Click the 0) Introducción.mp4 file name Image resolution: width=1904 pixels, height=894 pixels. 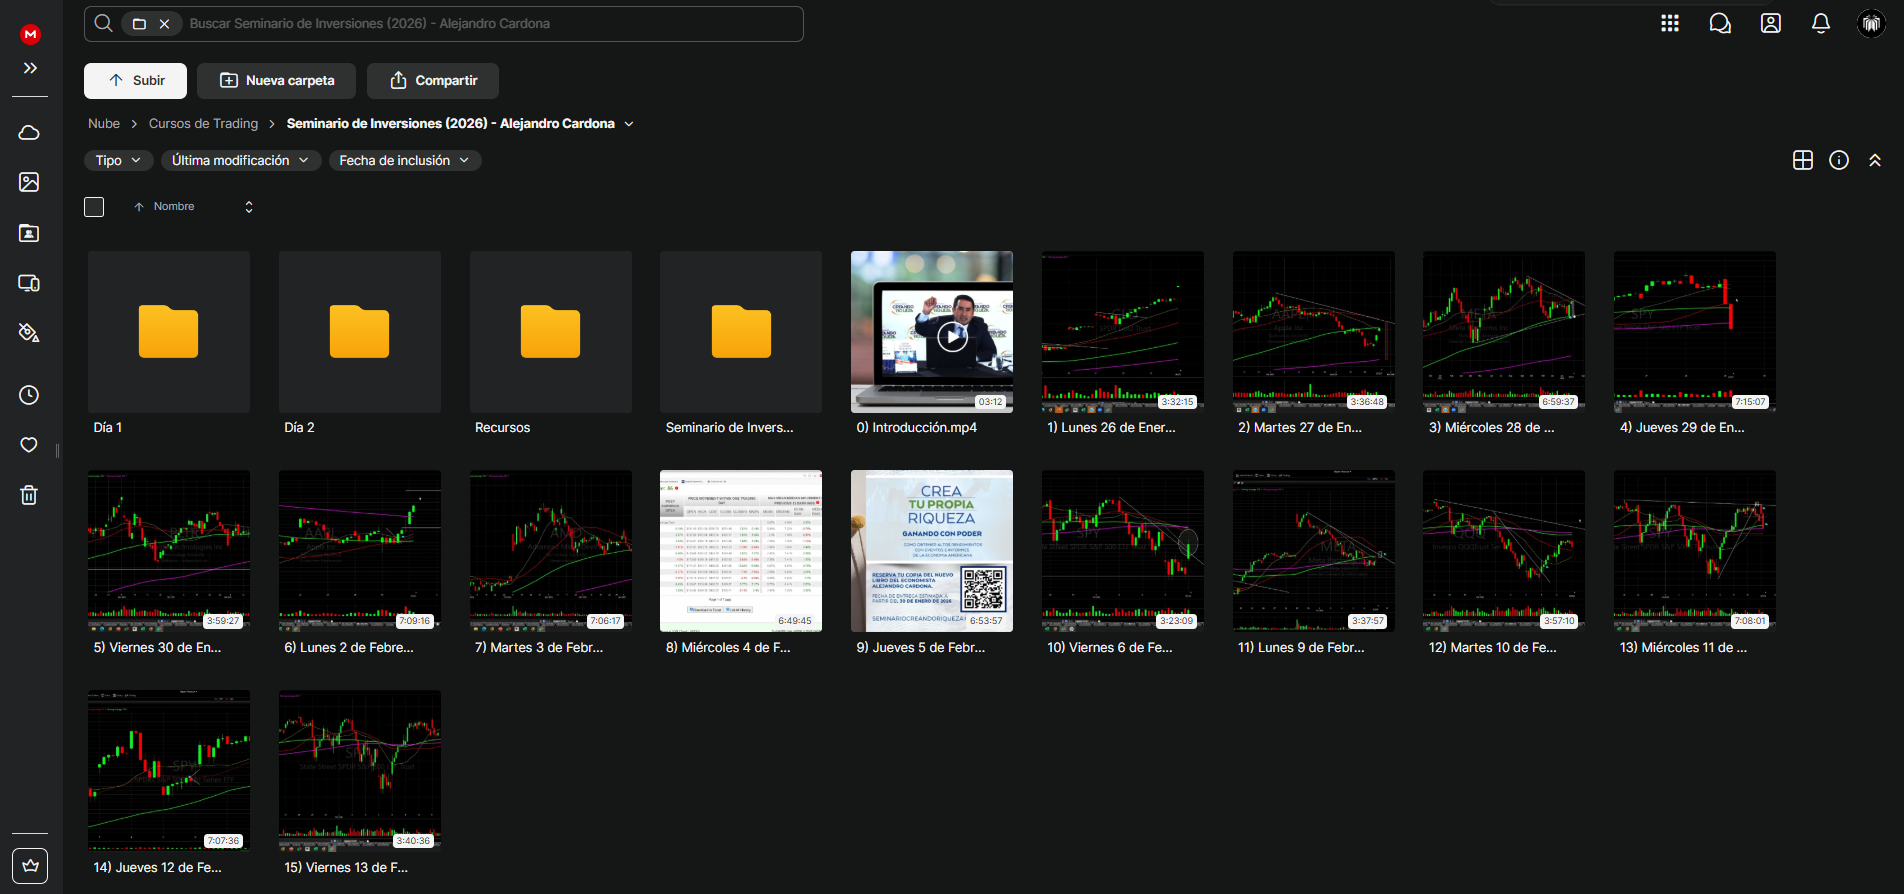coord(917,427)
